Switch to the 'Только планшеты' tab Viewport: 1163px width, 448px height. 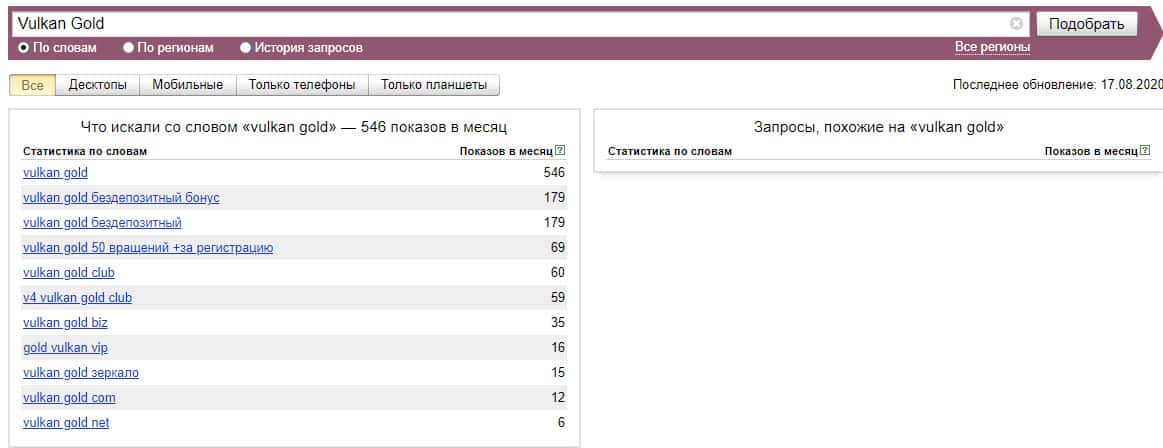434,85
